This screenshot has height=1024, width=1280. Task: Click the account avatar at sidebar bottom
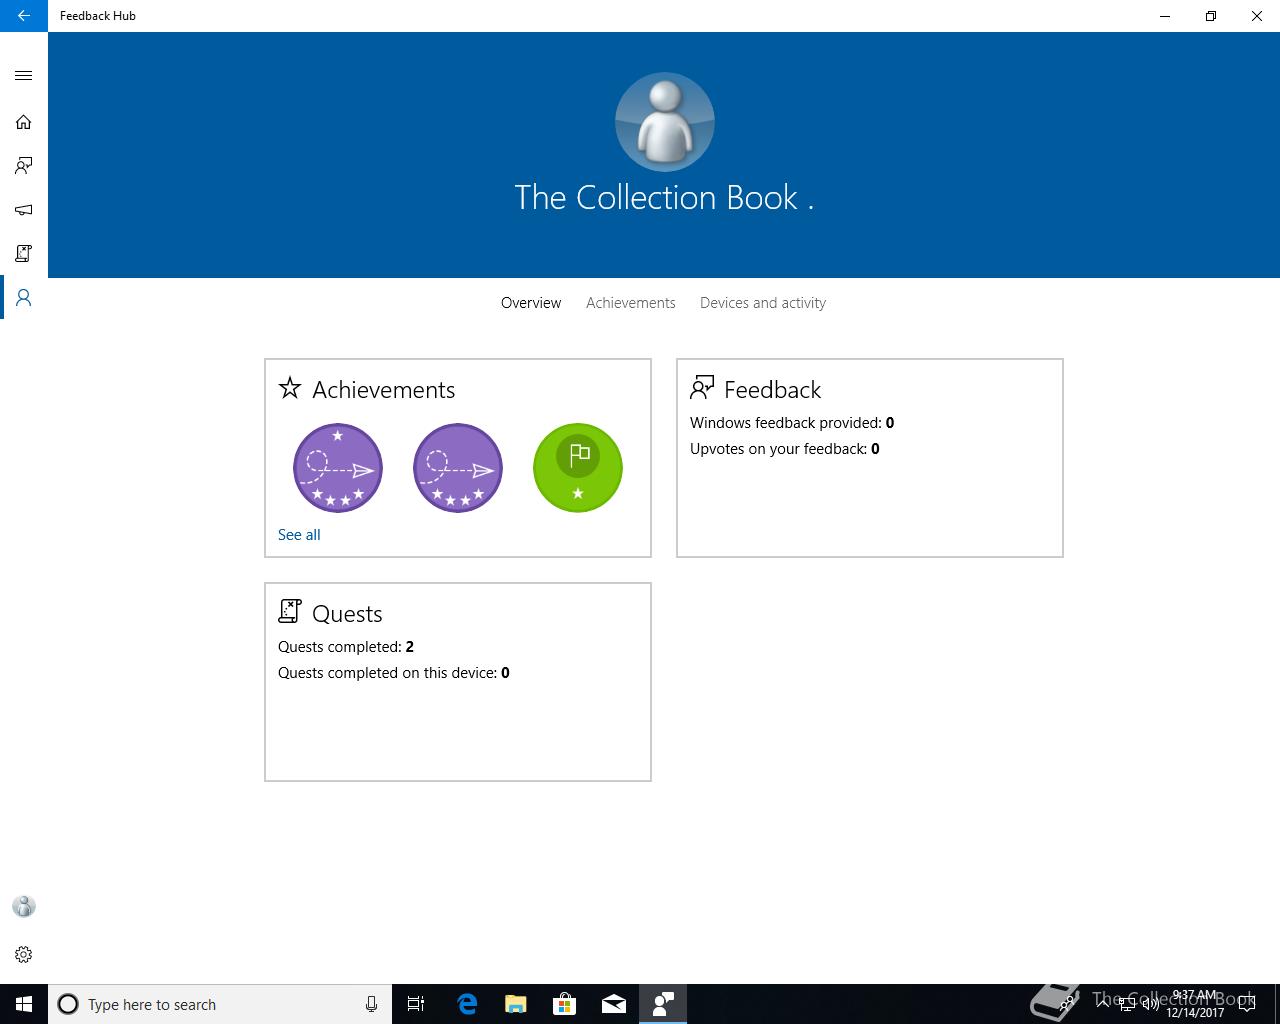pos(23,906)
